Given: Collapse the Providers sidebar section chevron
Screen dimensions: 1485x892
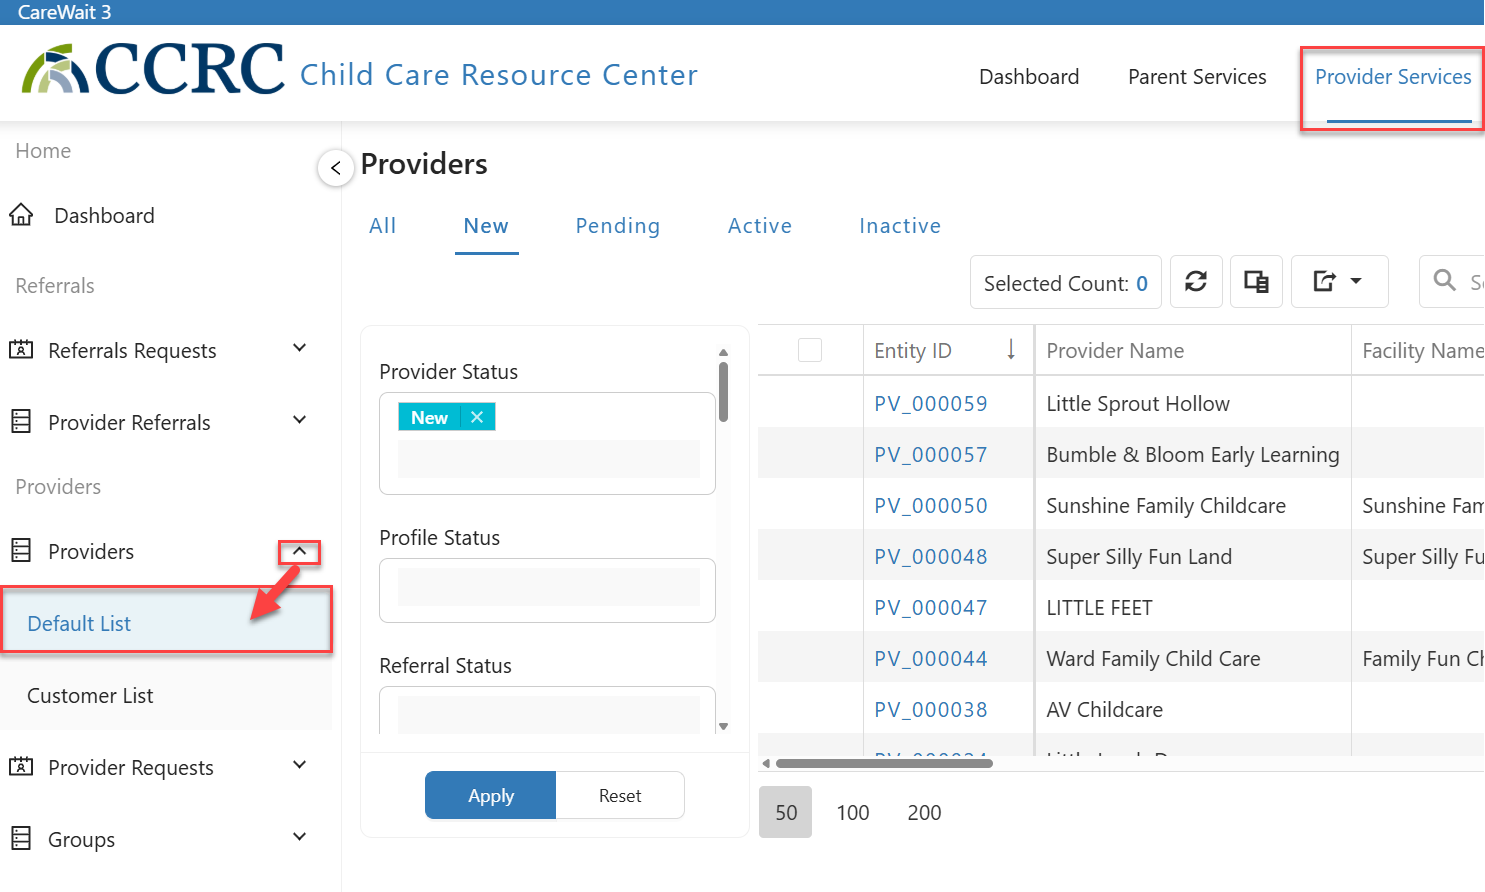Looking at the screenshot, I should pos(299,551).
